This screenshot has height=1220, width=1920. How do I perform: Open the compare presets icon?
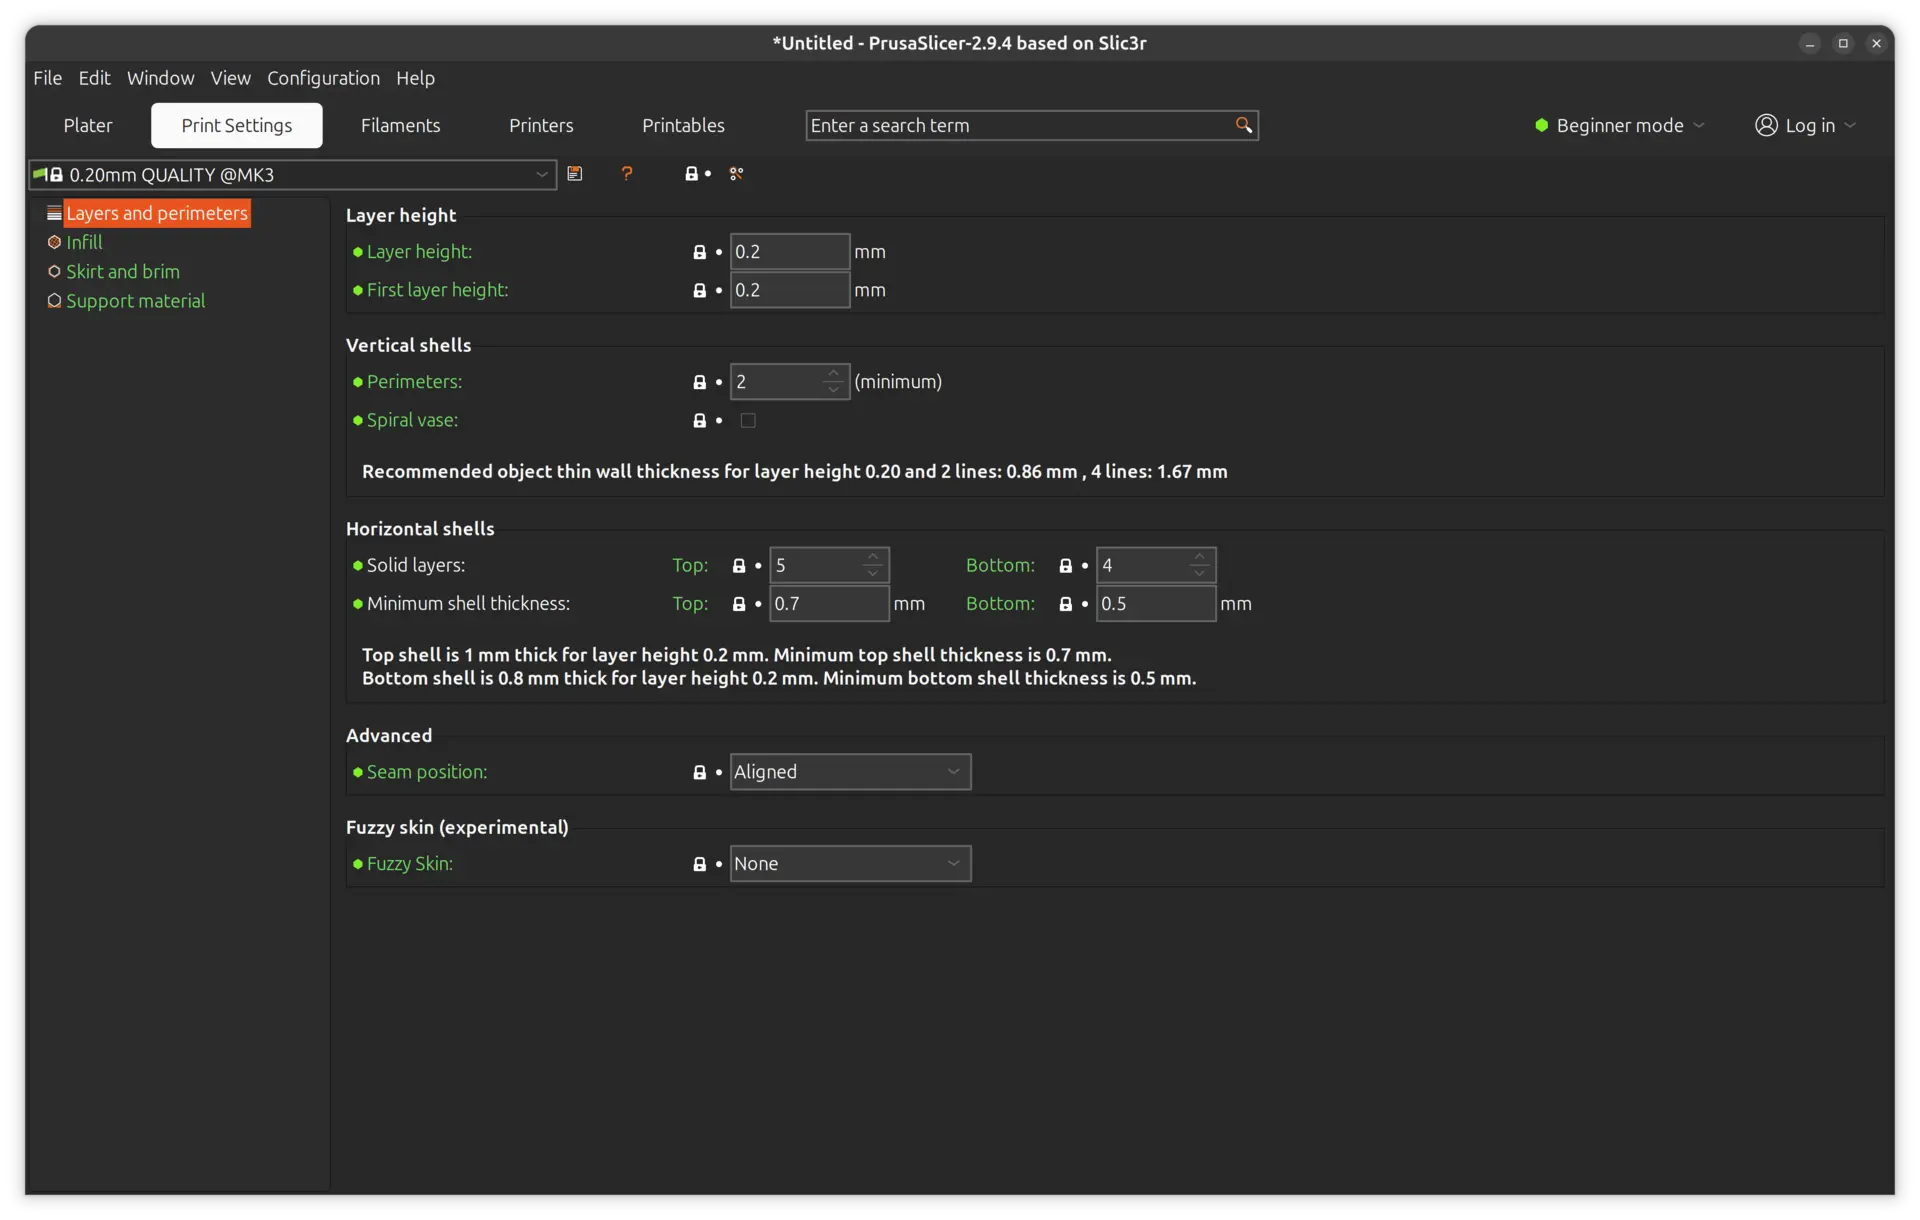(737, 174)
